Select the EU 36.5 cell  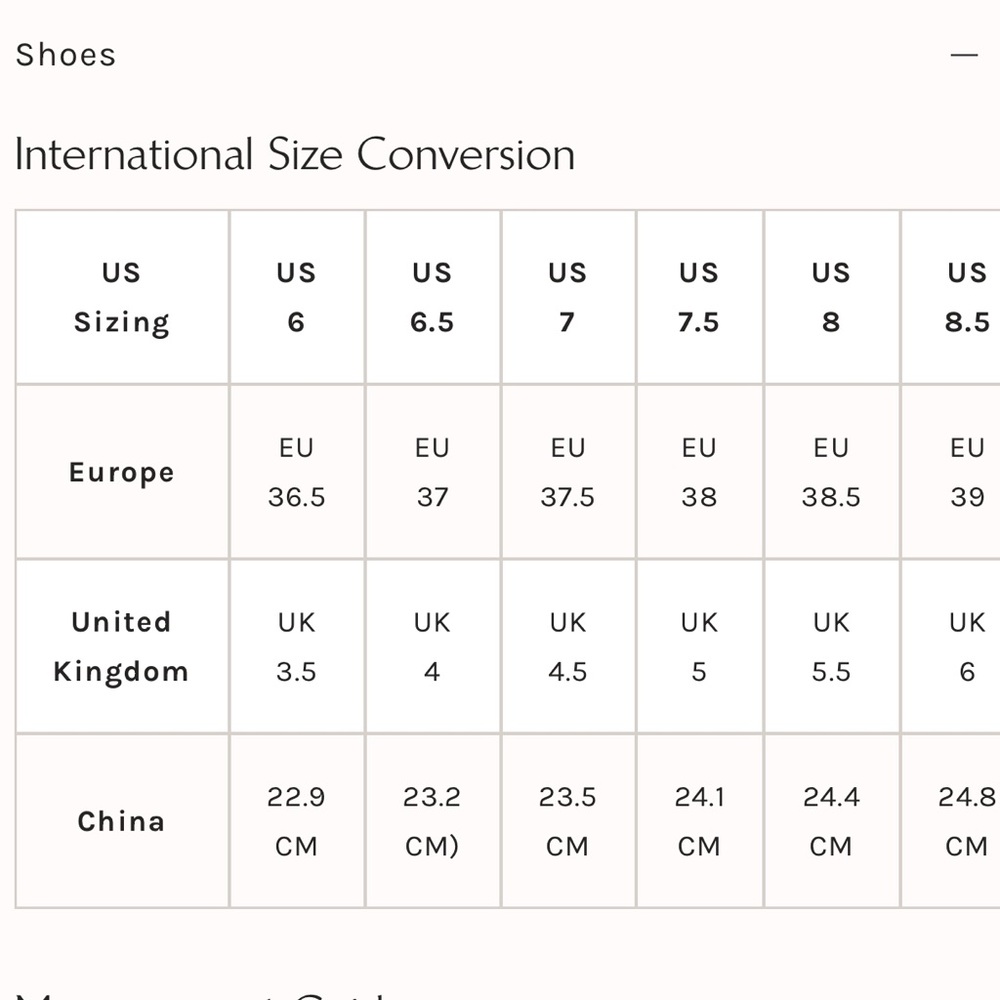(296, 472)
